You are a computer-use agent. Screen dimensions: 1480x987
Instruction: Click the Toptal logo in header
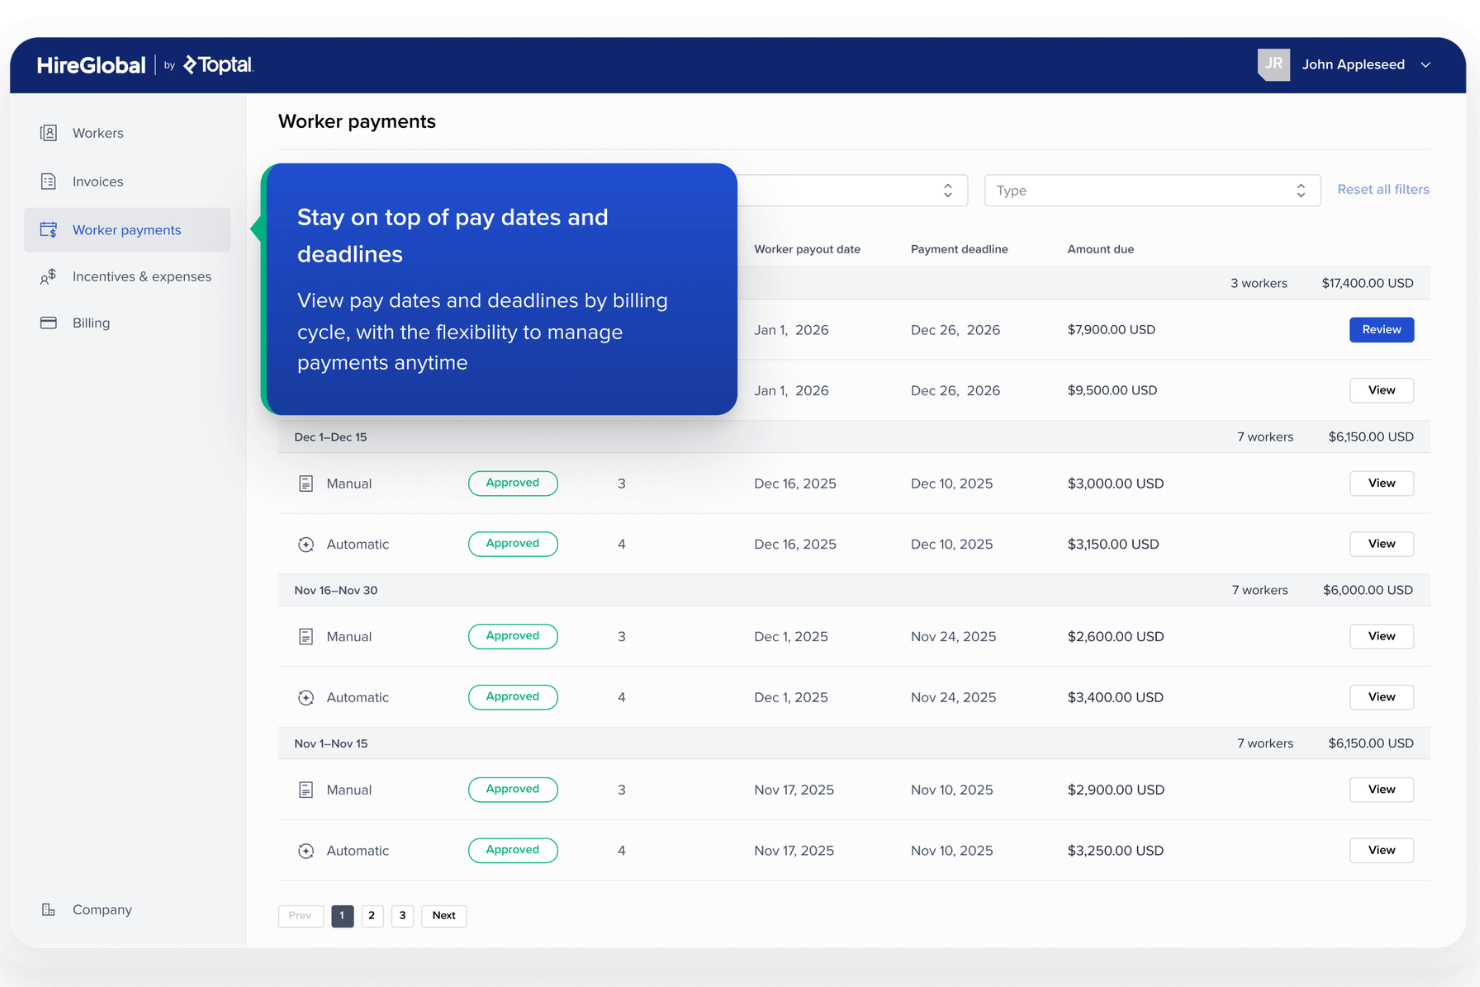pos(218,65)
